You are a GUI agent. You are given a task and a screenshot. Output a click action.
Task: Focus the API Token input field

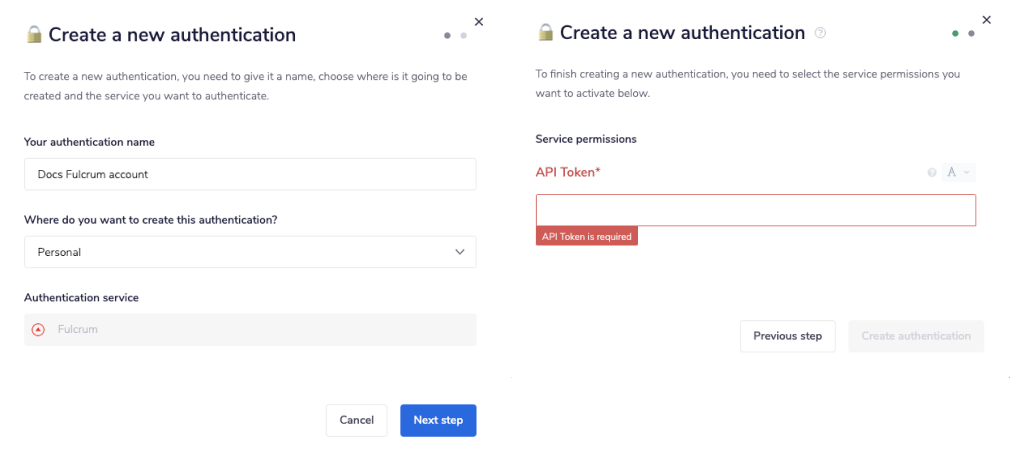(x=755, y=210)
